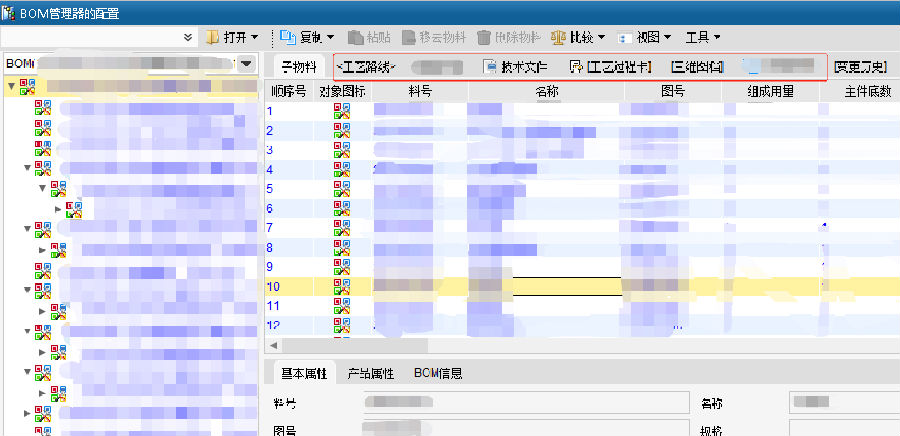The width and height of the screenshot is (900, 436).
Task: Select the 基本属性 tab
Action: [304, 373]
